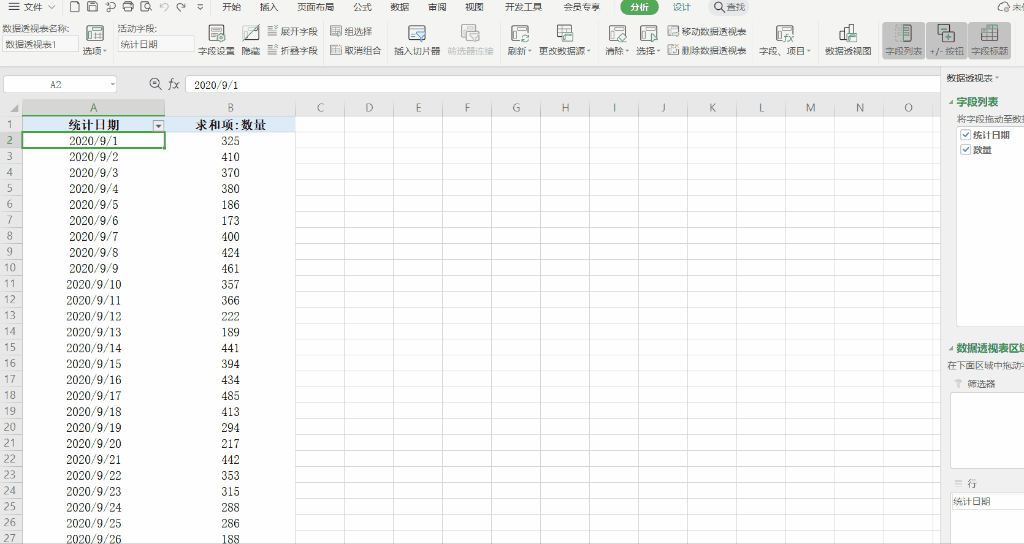Collapse the 字段列表 section
Image resolution: width=1024 pixels, height=544 pixels.
[x=951, y=102]
